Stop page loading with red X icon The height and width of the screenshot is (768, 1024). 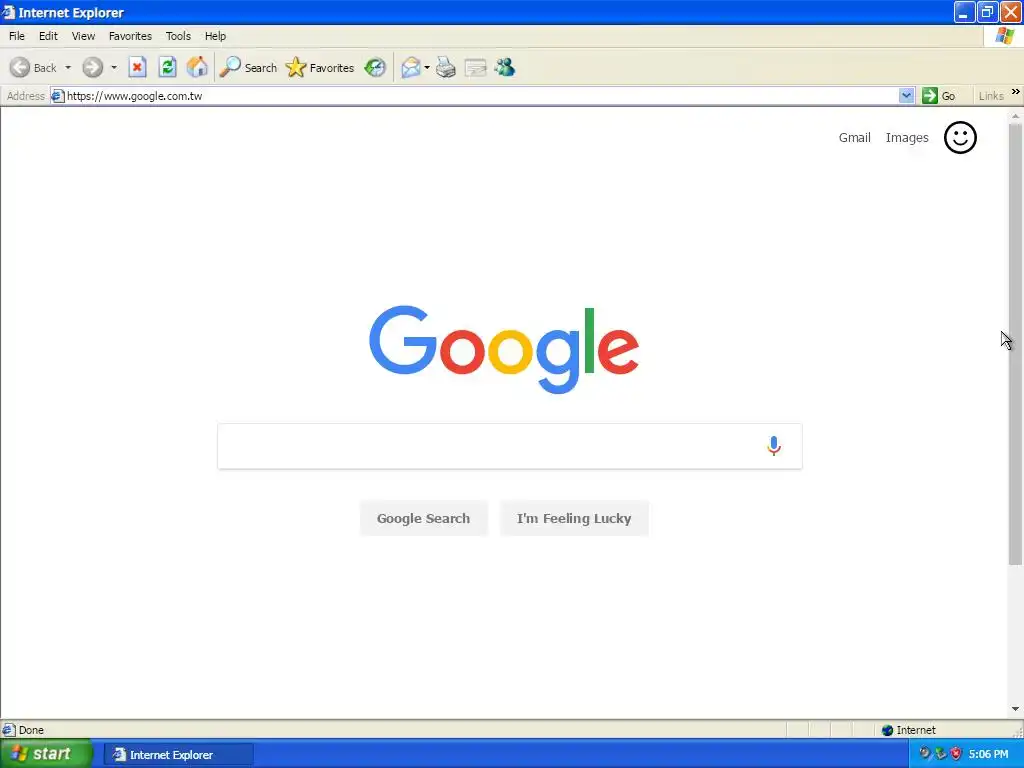pyautogui.click(x=137, y=67)
